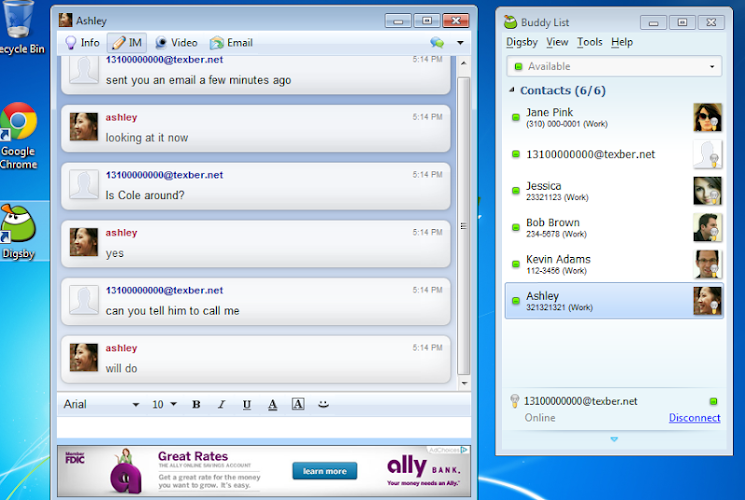Open the Info tab in Ashley chat
Image resolution: width=745 pixels, height=500 pixels.
coord(82,43)
